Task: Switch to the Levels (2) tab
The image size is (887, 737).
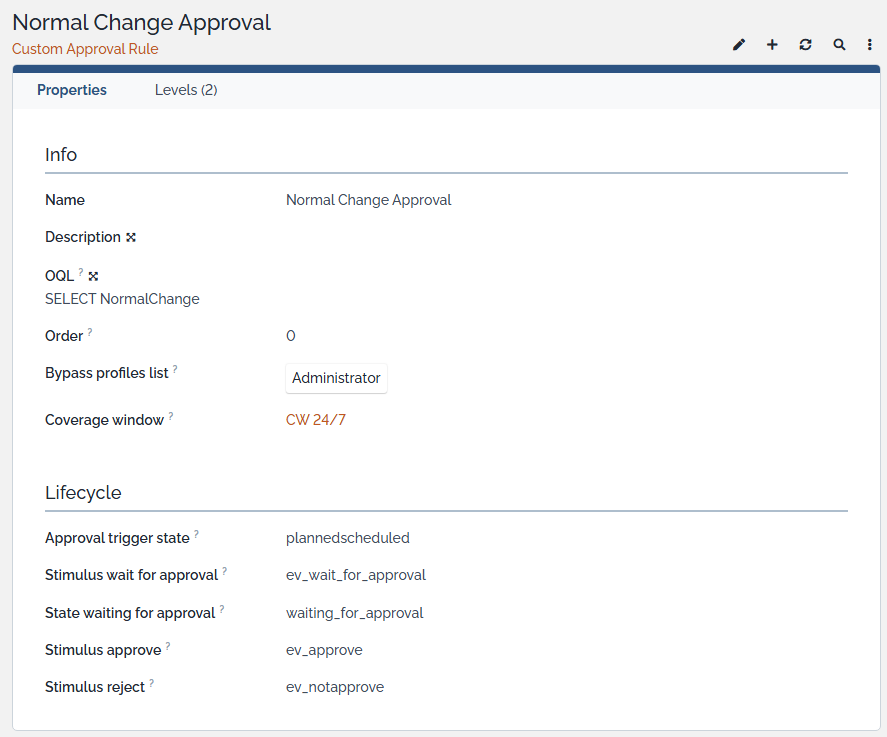Action: (186, 90)
